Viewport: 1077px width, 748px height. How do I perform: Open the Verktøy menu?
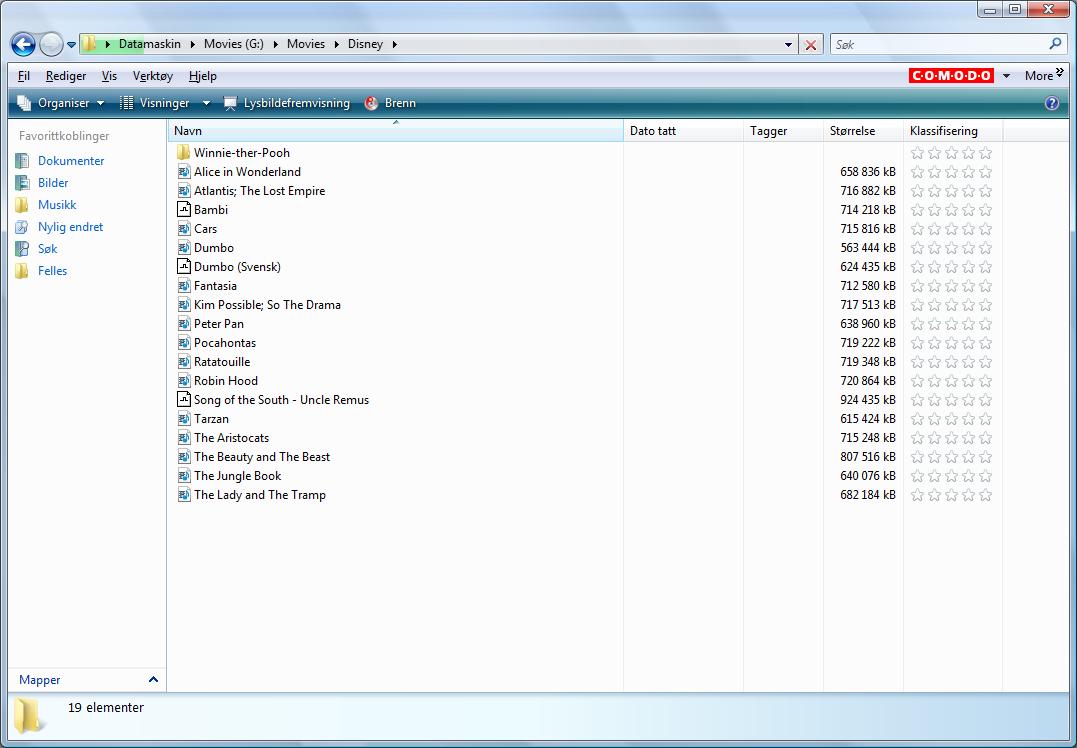[153, 76]
